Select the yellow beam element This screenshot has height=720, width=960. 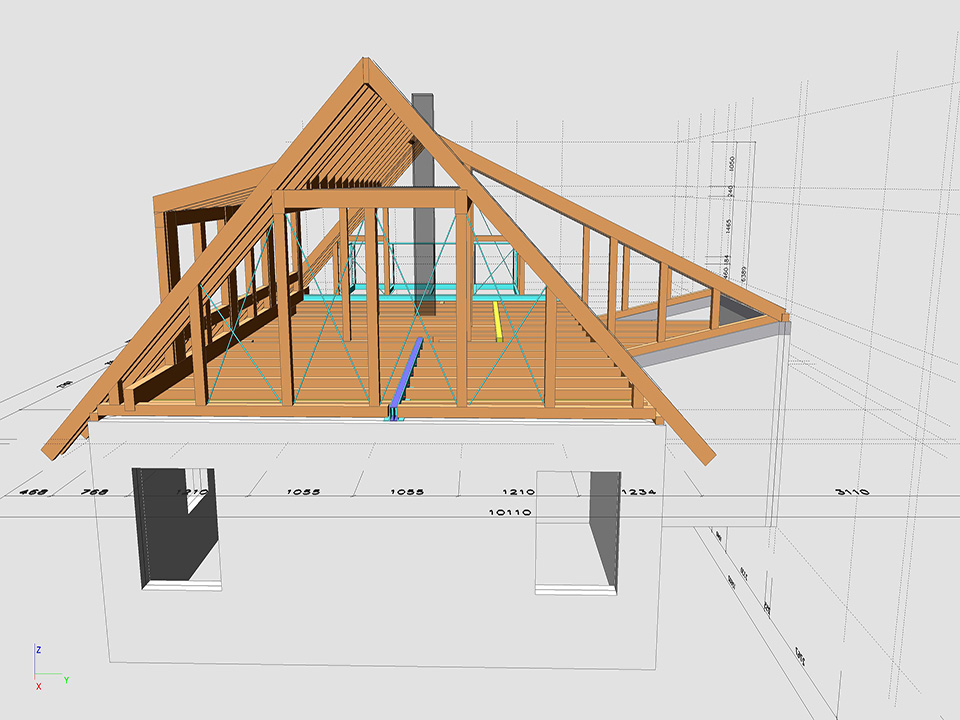pyautogui.click(x=497, y=321)
